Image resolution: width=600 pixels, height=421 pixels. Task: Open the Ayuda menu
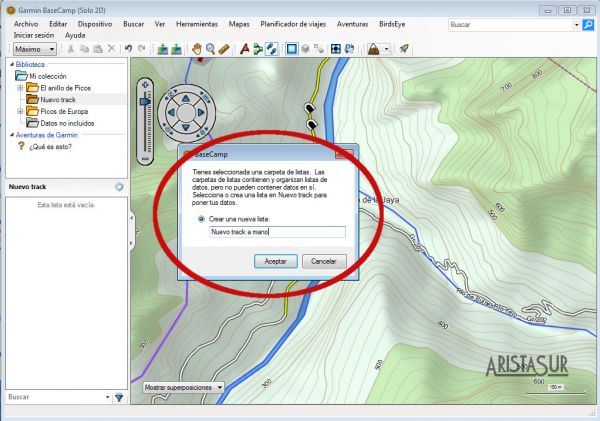click(x=75, y=35)
